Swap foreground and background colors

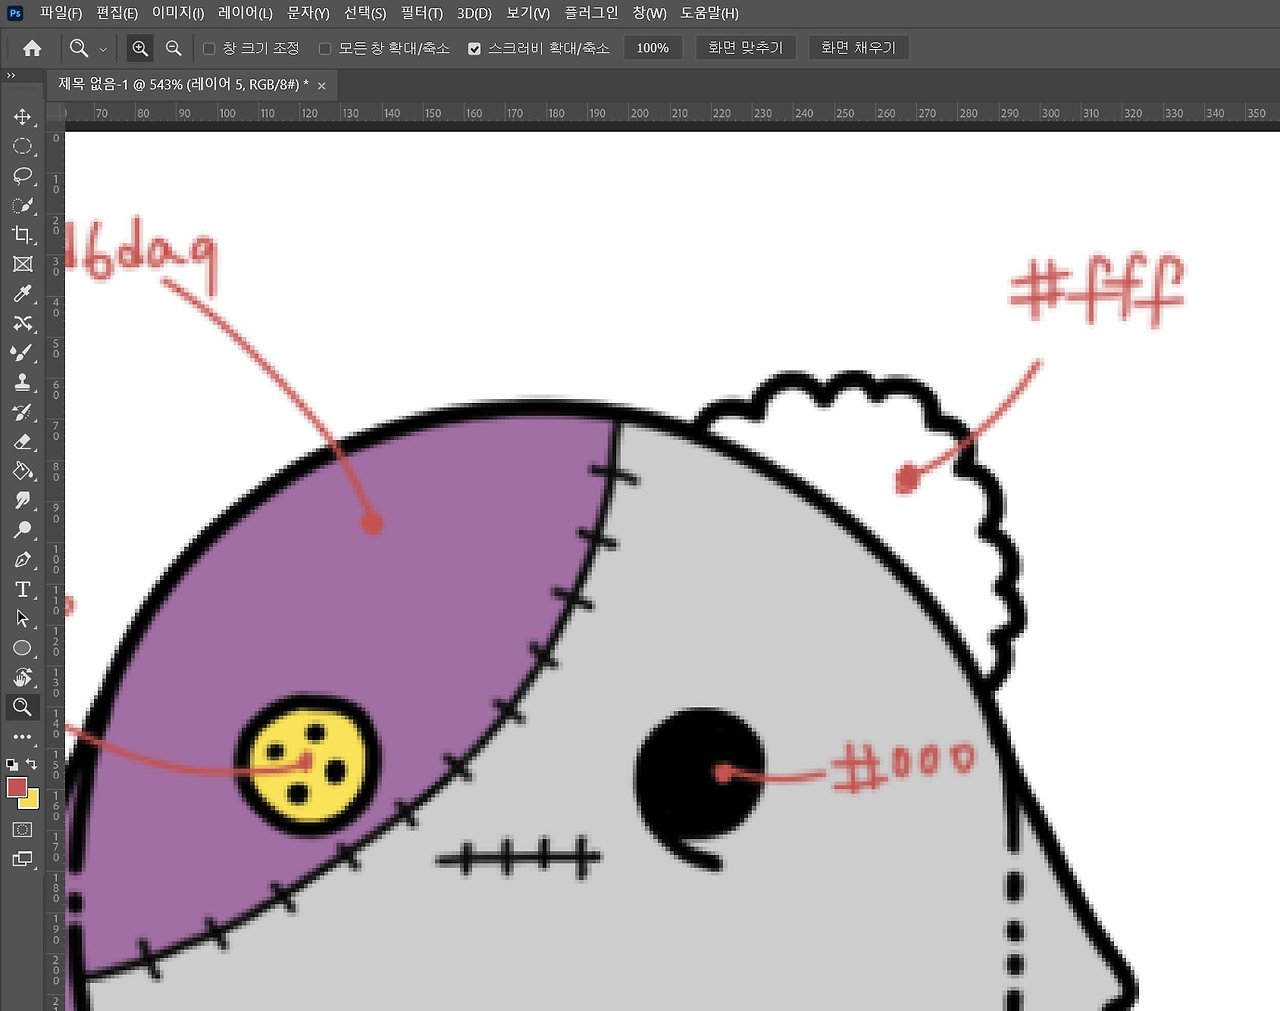31,764
